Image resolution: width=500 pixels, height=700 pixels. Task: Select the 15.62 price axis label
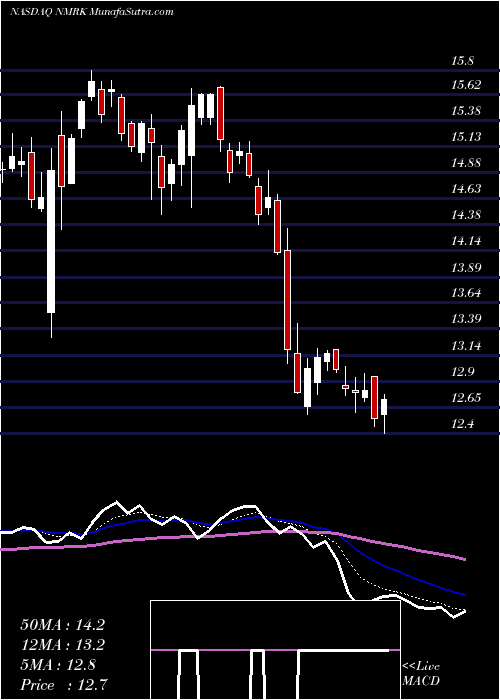pos(466,84)
